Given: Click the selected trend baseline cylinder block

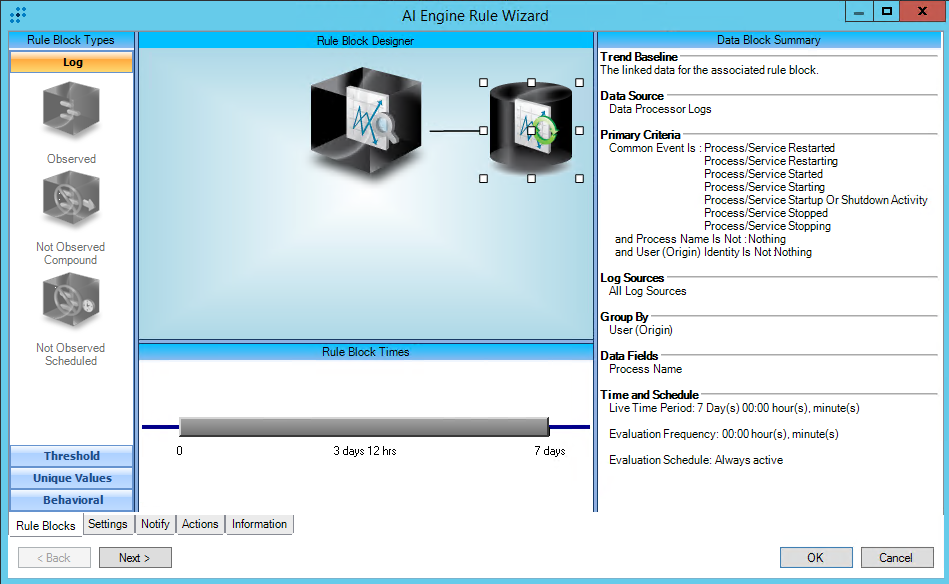Looking at the screenshot, I should pyautogui.click(x=530, y=129).
